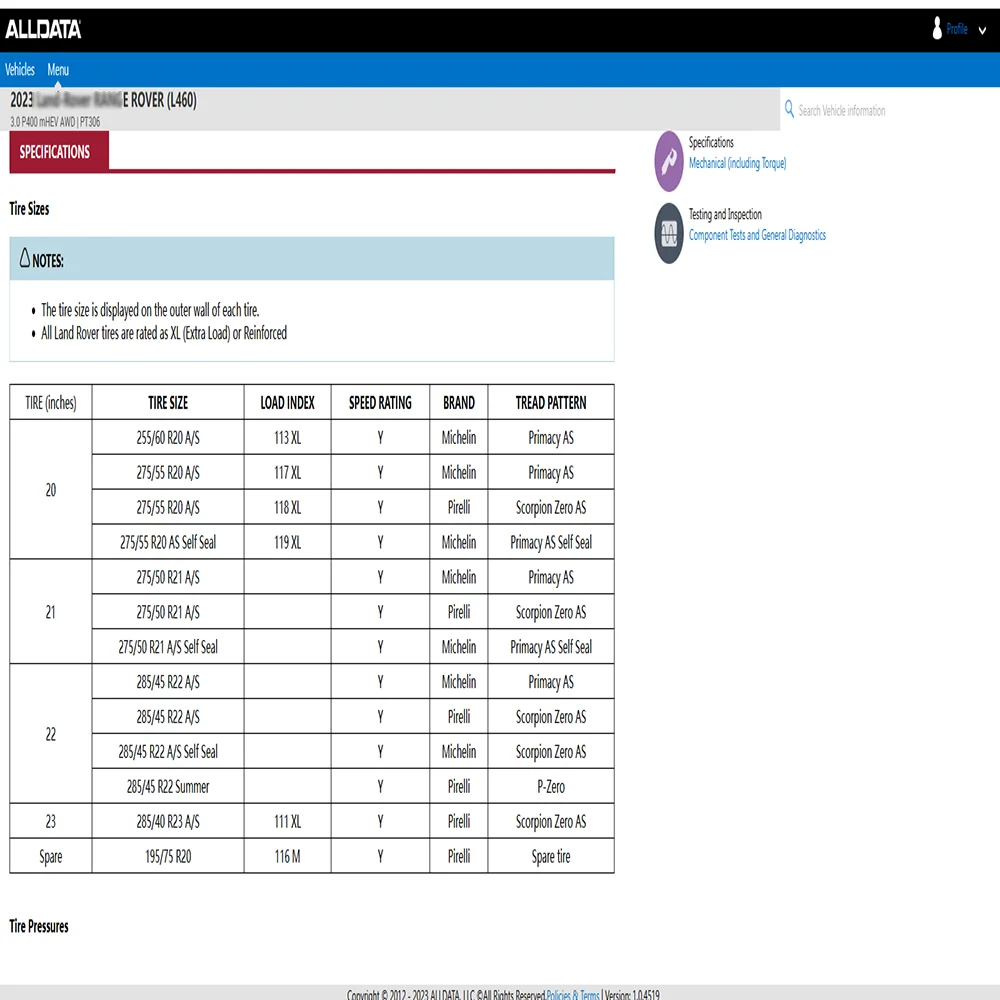Select the 275/55 R20 AS Self Seal cell
This screenshot has width=1000, height=1000.
168,542
